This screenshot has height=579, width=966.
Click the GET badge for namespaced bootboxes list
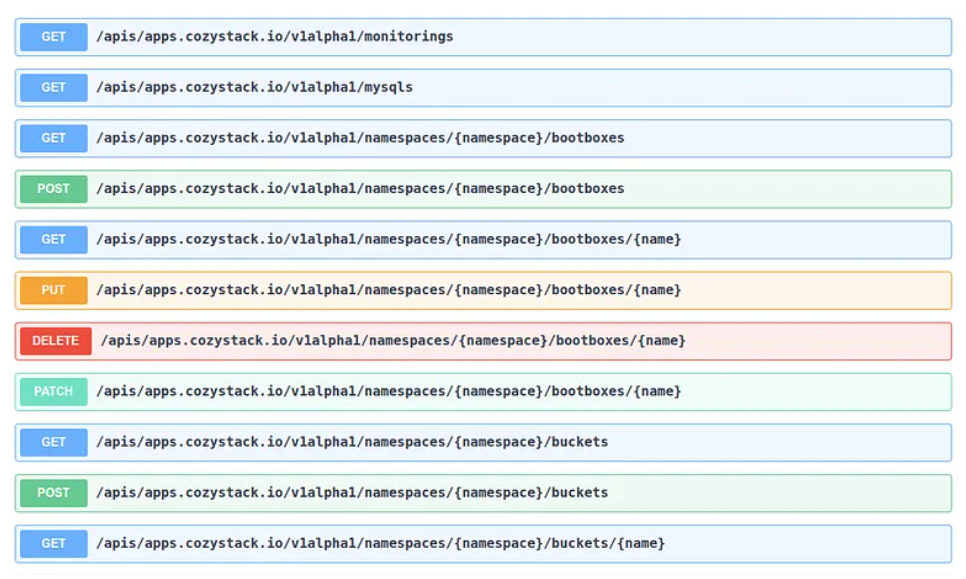pyautogui.click(x=53, y=138)
